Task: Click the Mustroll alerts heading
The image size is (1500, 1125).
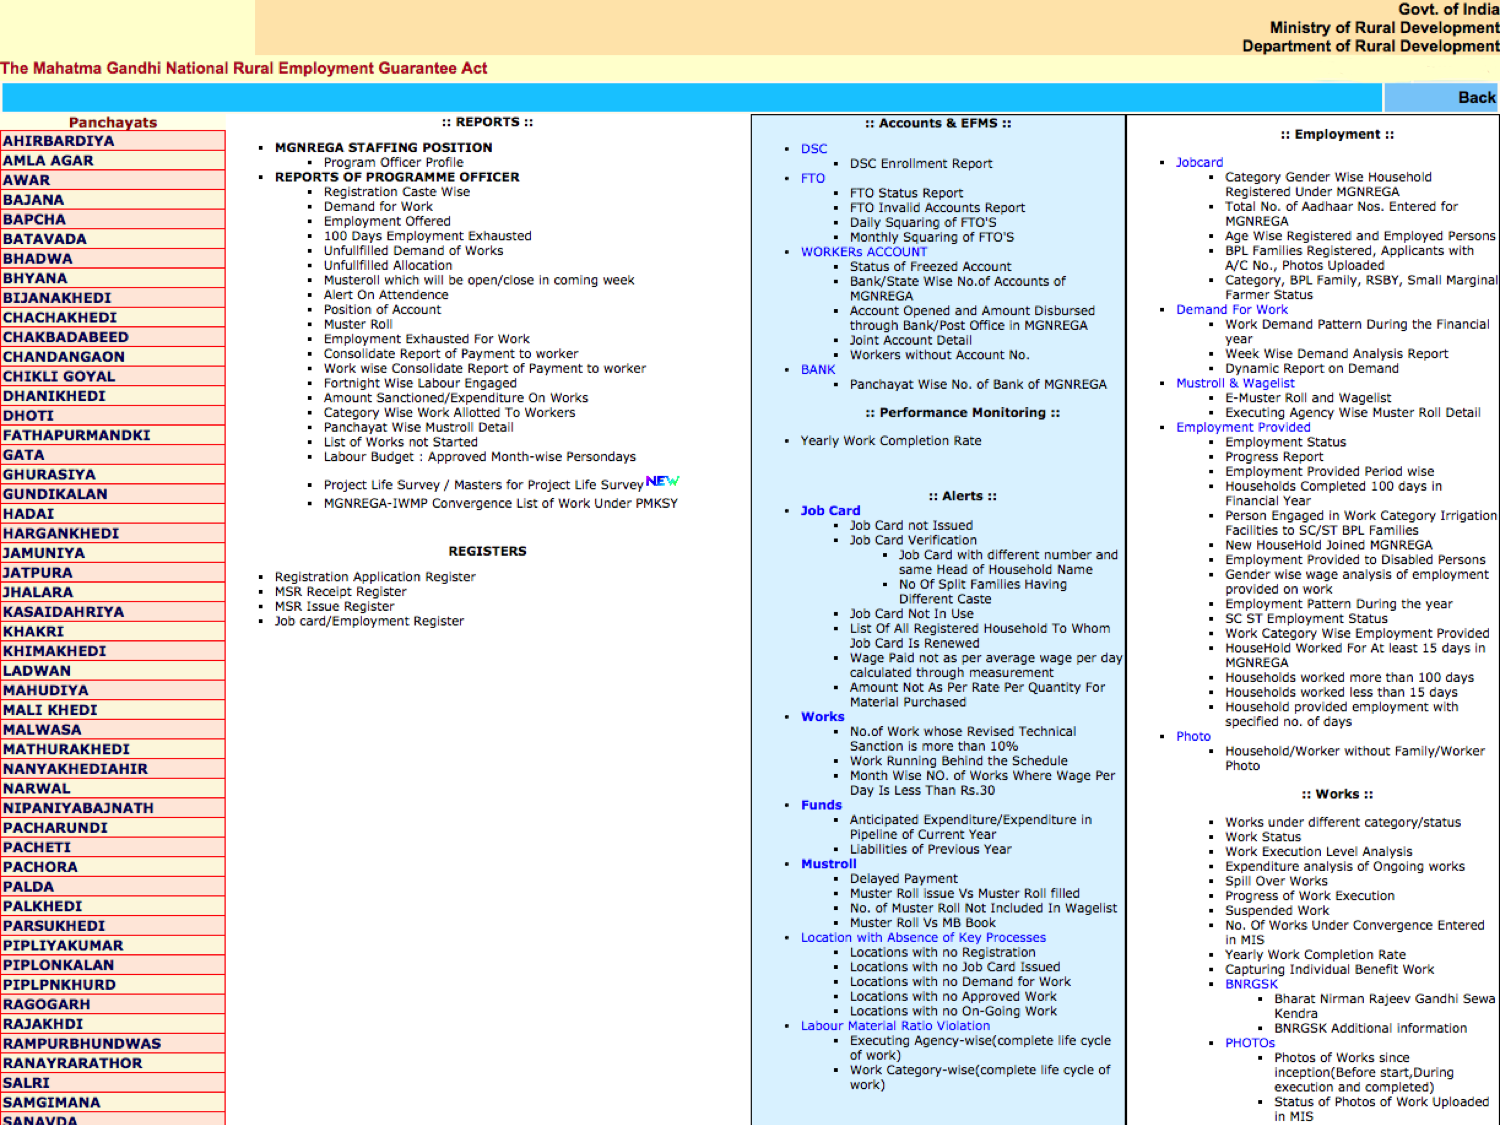Action: (829, 864)
